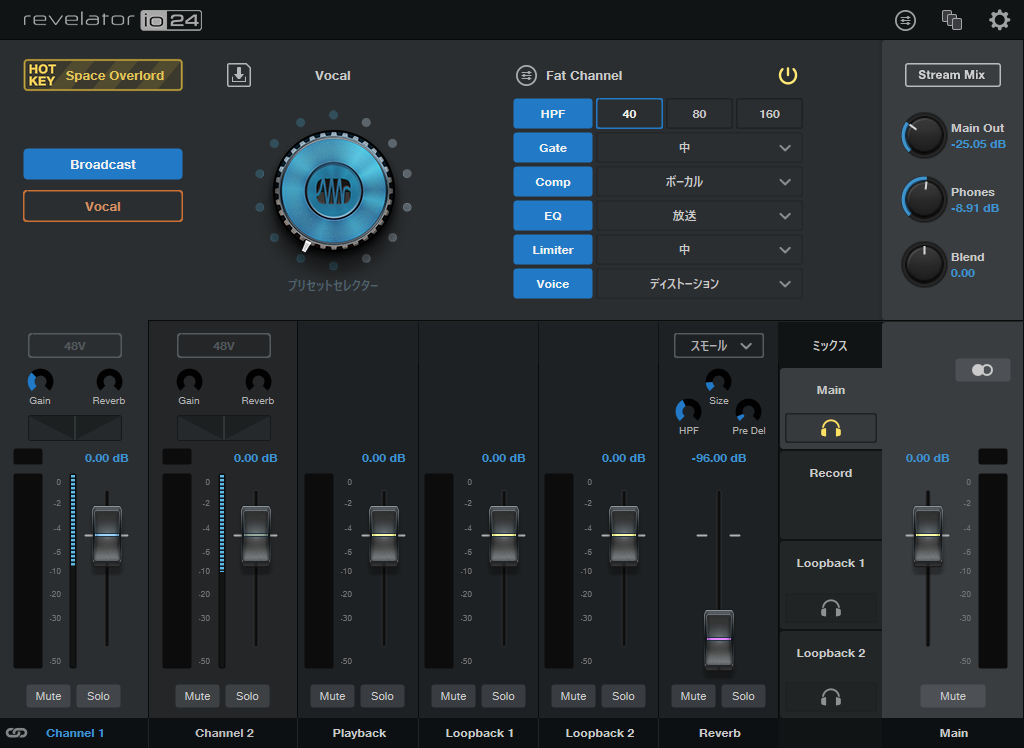Select the 160 Hz HPF option
1024x748 pixels.
coord(769,114)
